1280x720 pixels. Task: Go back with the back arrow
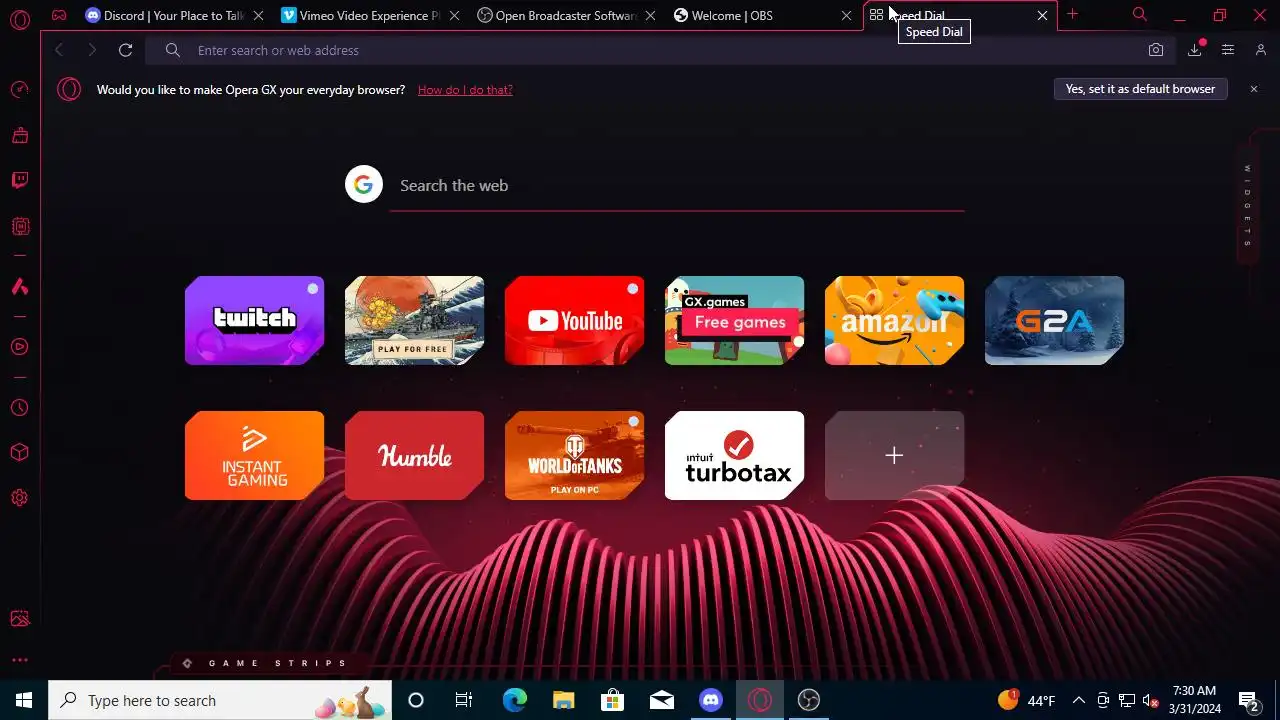pyautogui.click(x=59, y=50)
